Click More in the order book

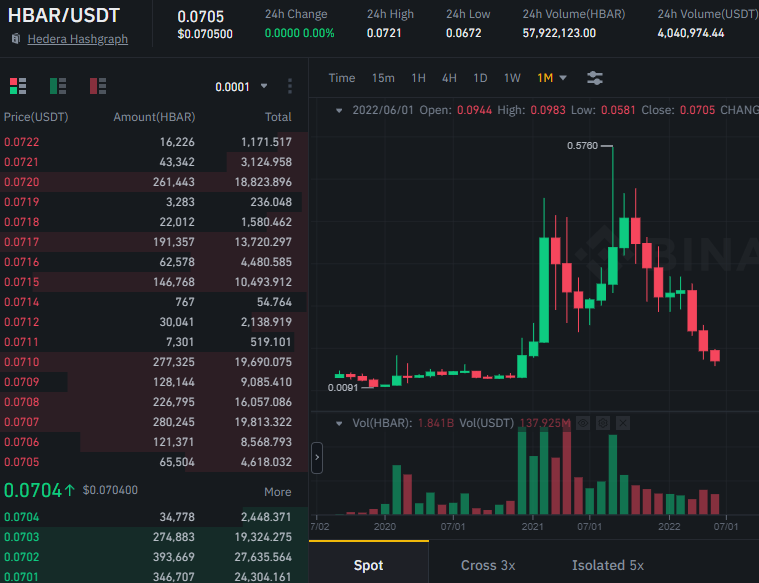click(278, 492)
